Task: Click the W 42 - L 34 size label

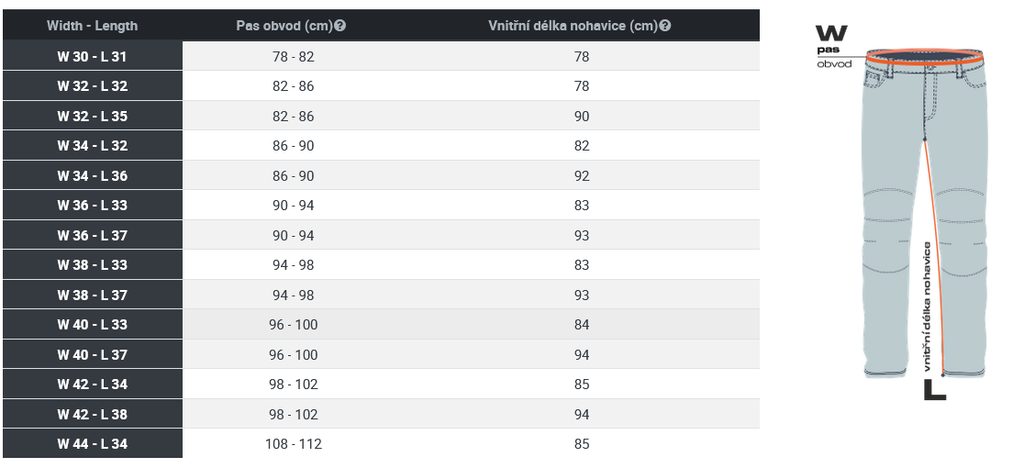Action: tap(92, 385)
